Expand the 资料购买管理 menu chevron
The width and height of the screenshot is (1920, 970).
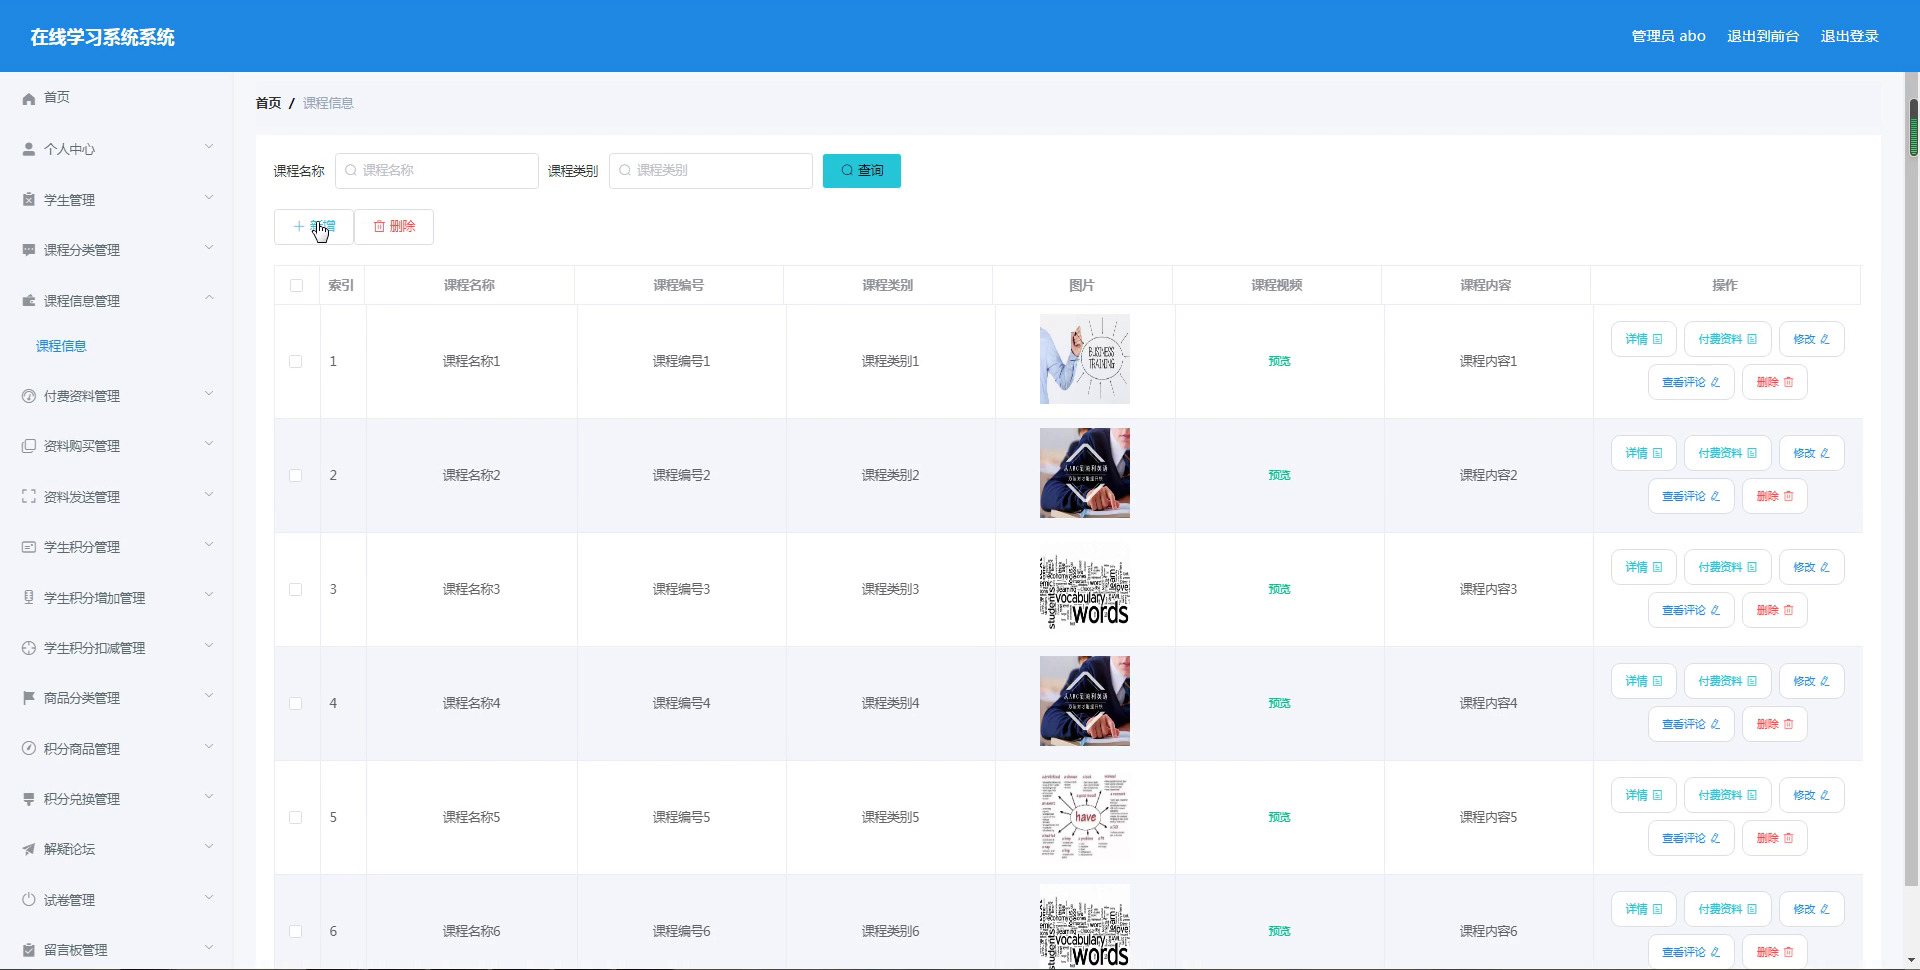point(209,444)
